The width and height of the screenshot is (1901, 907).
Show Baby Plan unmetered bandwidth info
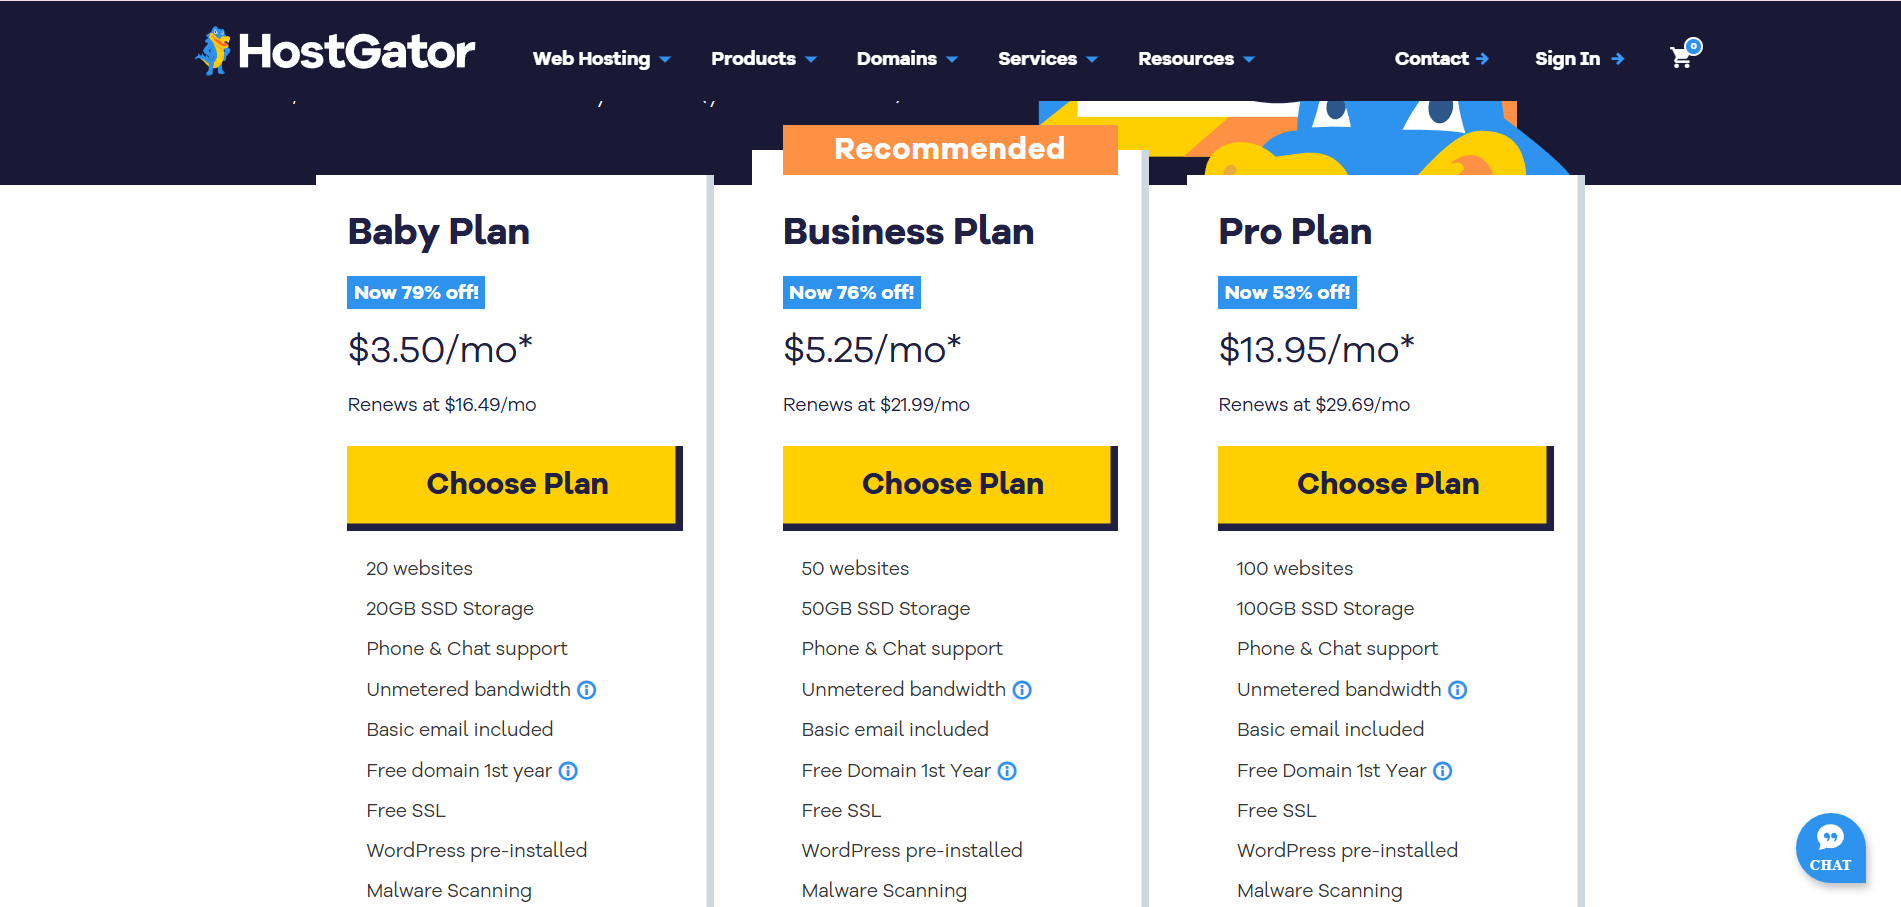click(587, 690)
